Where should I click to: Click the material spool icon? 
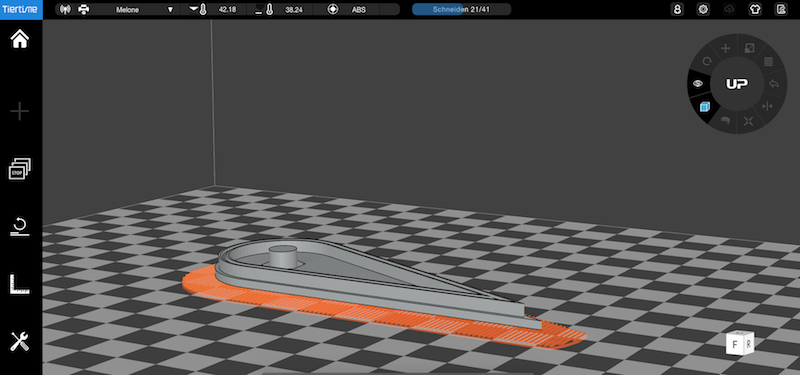[333, 9]
